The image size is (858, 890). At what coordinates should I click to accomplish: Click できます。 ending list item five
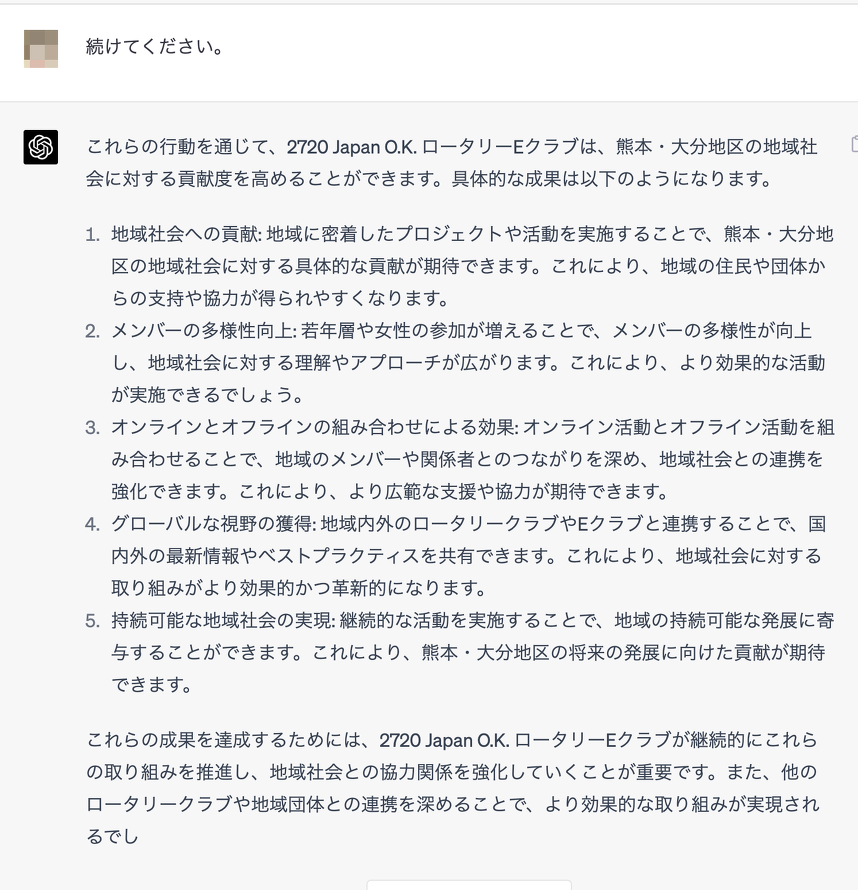click(x=152, y=685)
